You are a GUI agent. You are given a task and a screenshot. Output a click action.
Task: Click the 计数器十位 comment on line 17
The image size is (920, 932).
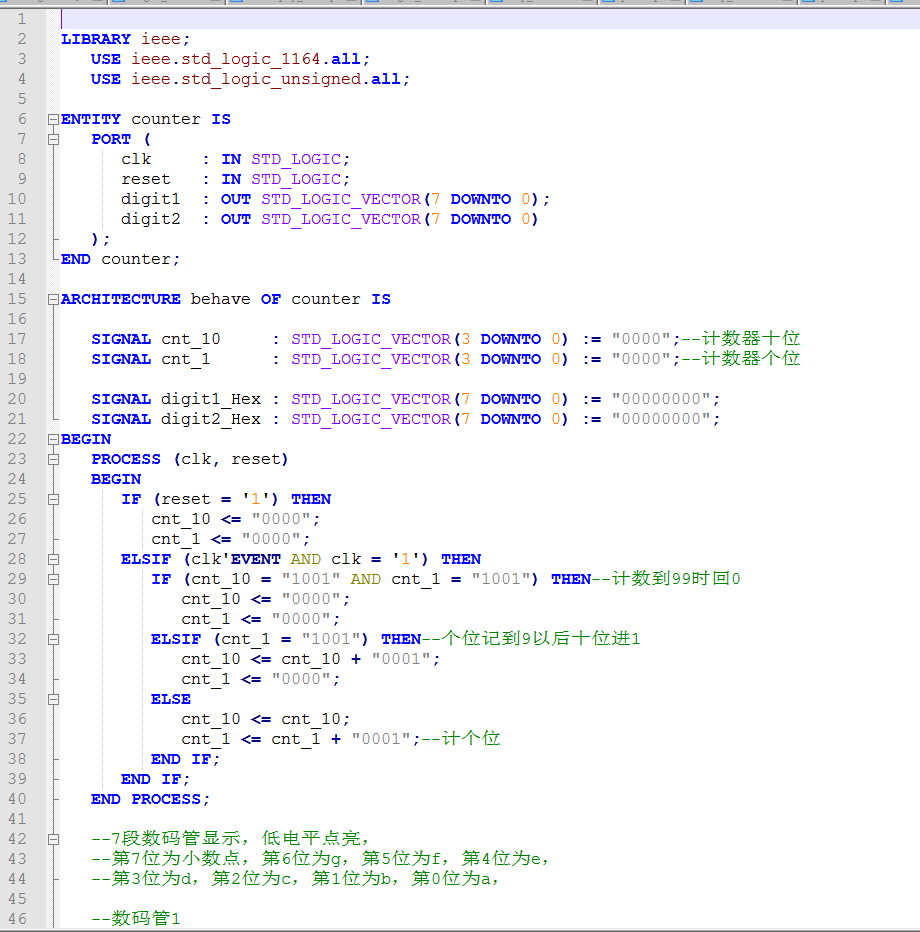[750, 339]
